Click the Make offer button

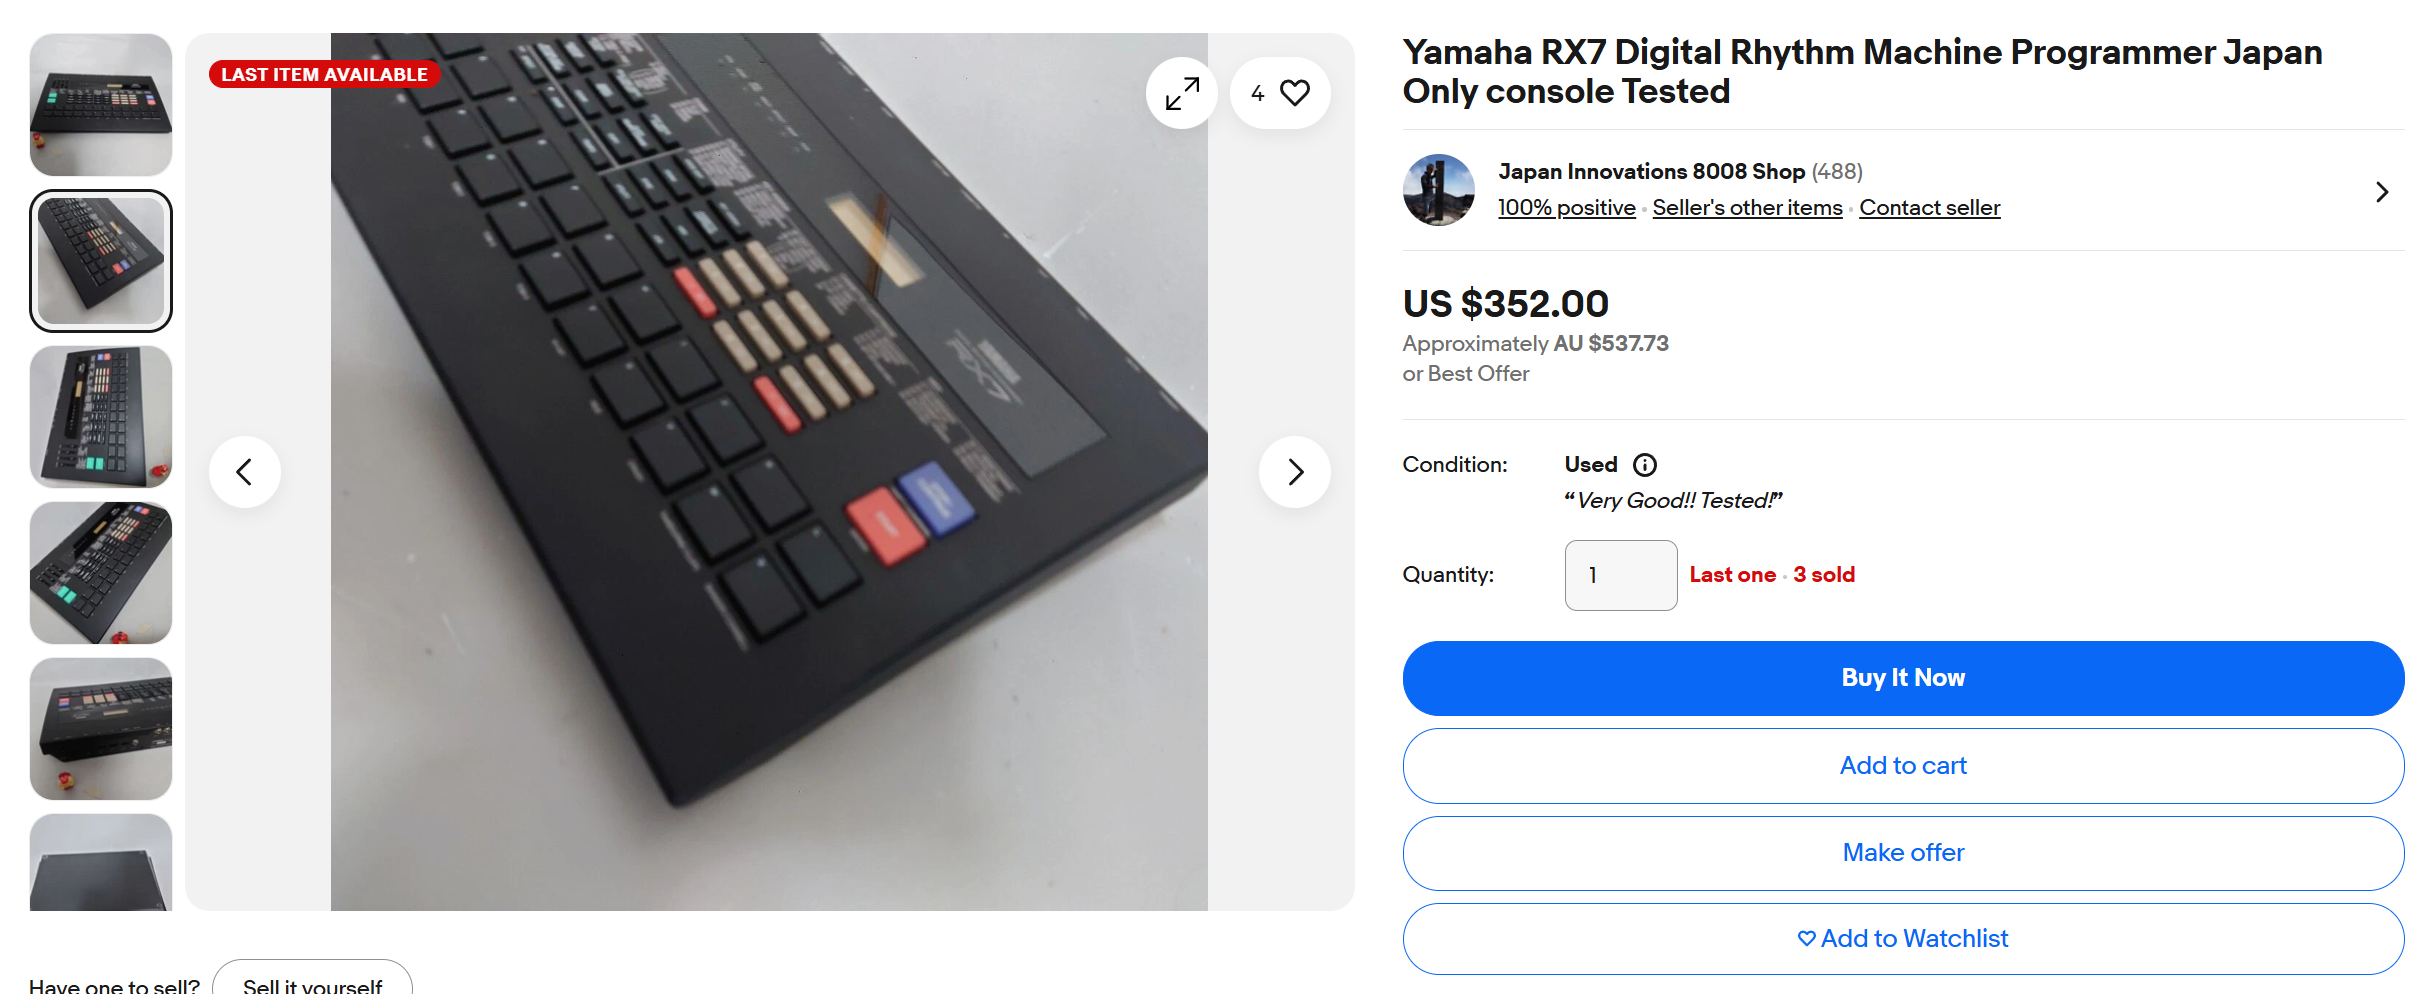pos(1903,853)
